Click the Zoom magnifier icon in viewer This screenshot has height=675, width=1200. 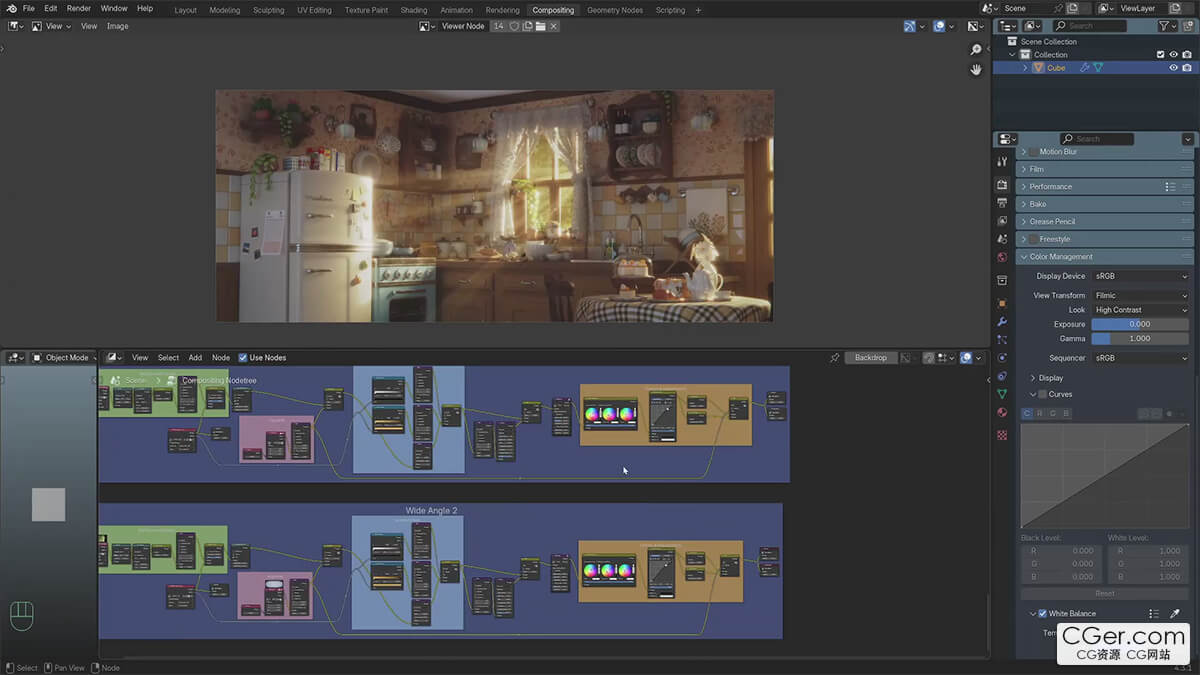point(976,49)
